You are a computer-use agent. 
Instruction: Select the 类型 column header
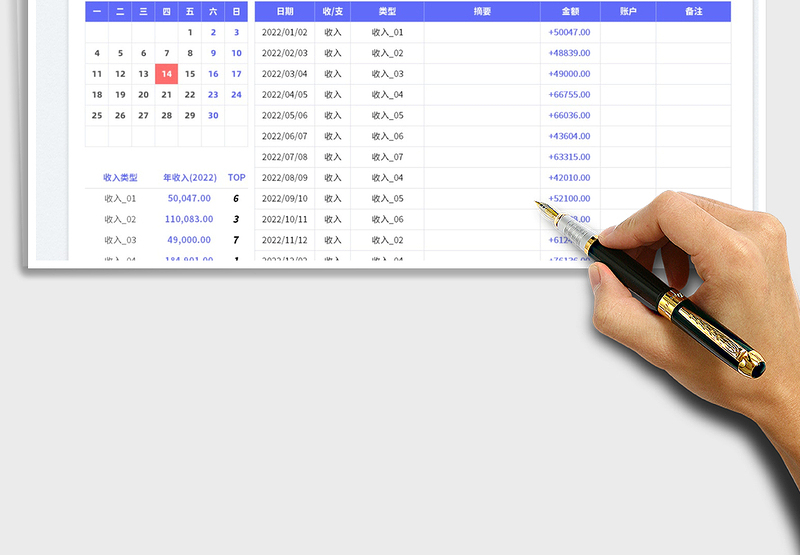point(387,12)
